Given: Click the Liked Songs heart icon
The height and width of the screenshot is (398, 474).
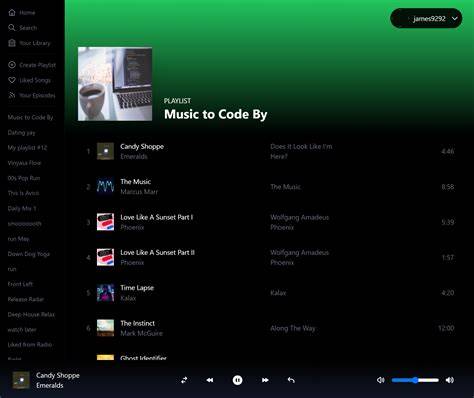Looking at the screenshot, I should pos(12,80).
